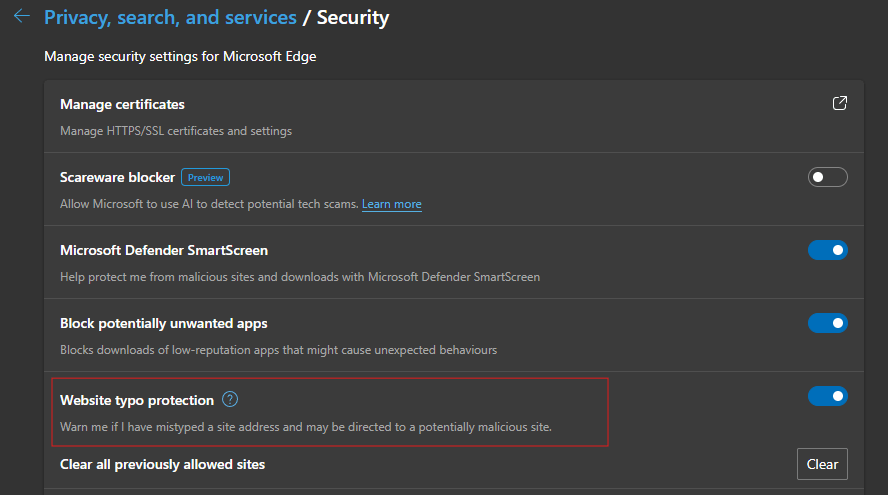Open Manage certificates external link icon

[x=840, y=104]
